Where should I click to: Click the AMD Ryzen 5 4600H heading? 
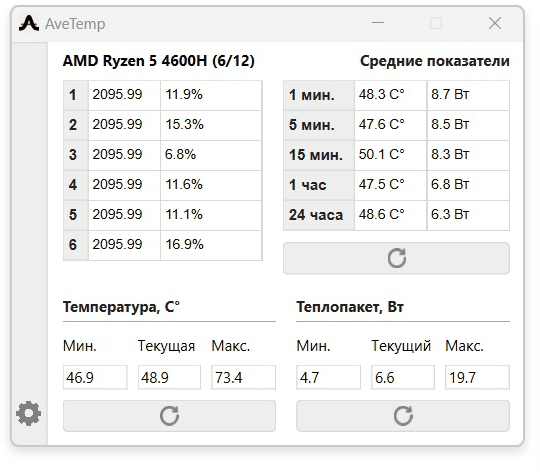click(159, 61)
